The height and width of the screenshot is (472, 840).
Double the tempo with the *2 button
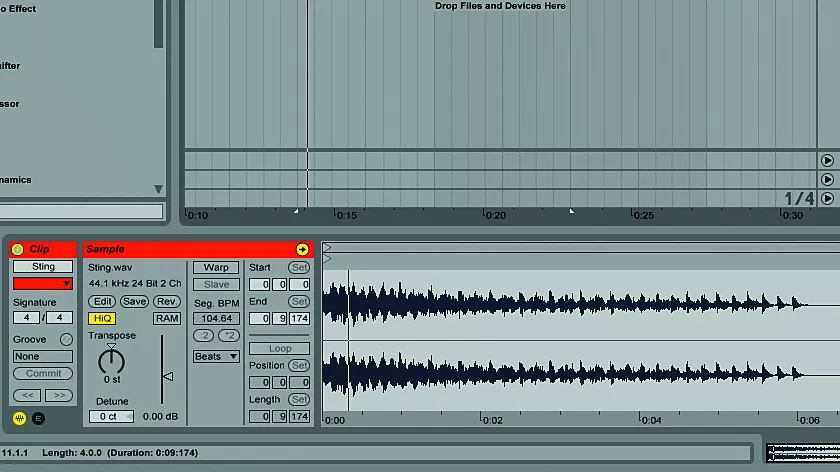tap(229, 335)
